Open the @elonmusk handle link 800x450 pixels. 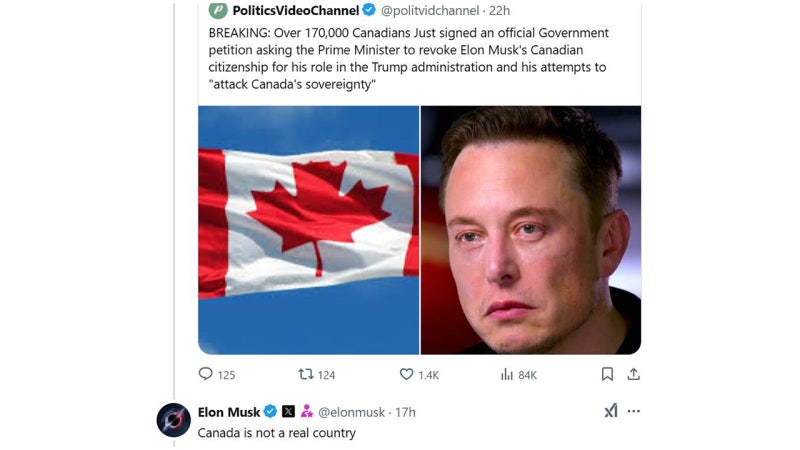352,412
